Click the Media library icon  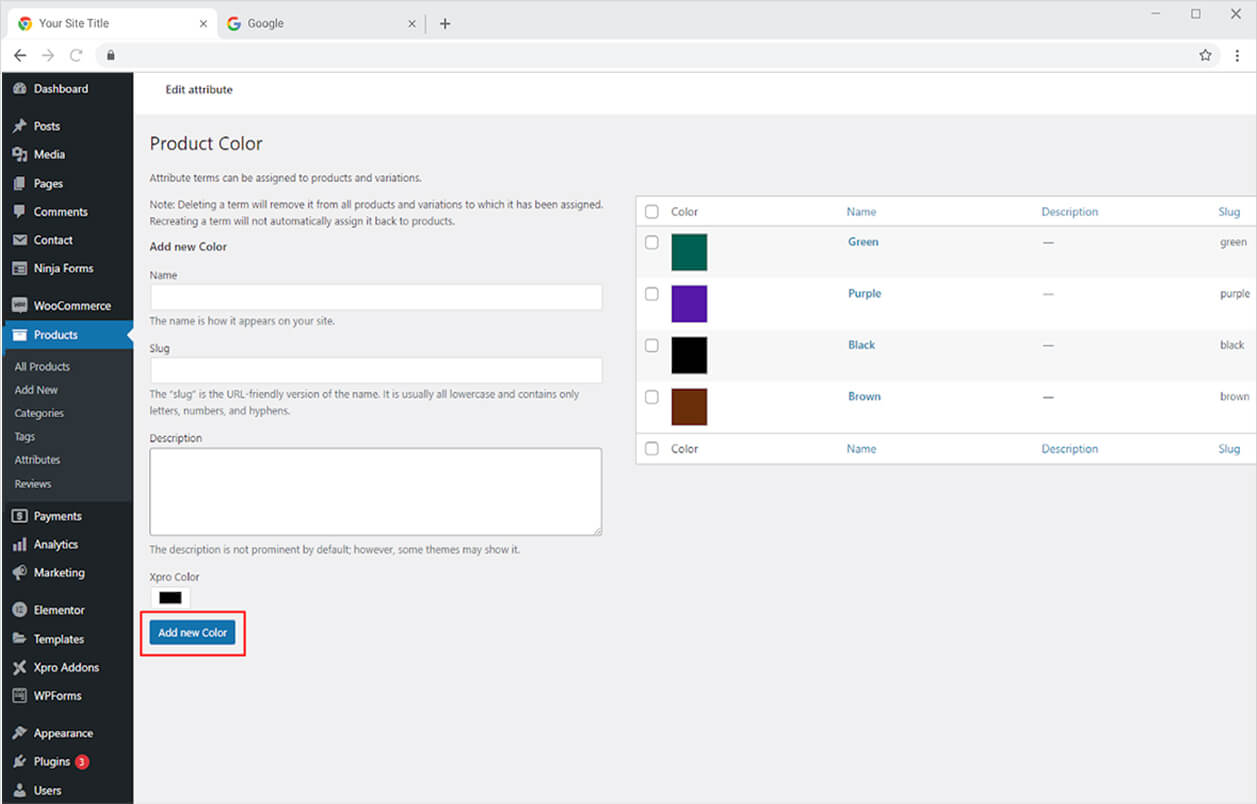tap(19, 155)
